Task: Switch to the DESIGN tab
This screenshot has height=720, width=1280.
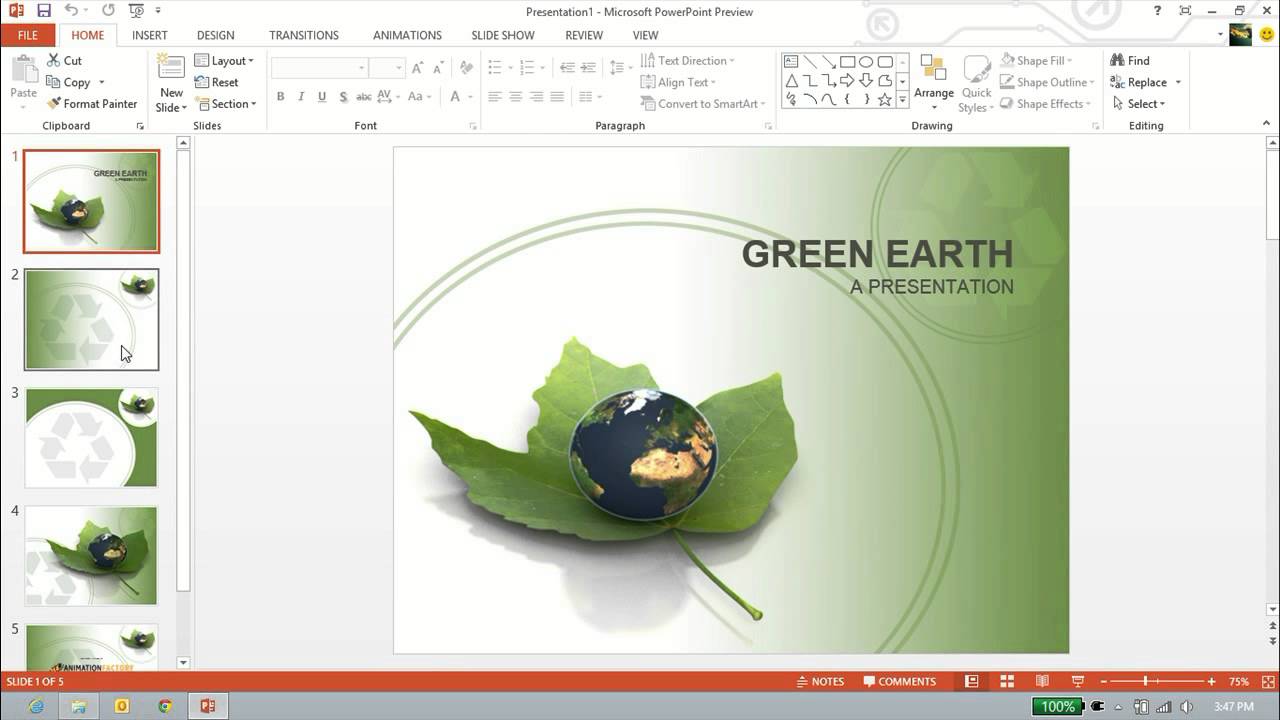Action: tap(216, 35)
